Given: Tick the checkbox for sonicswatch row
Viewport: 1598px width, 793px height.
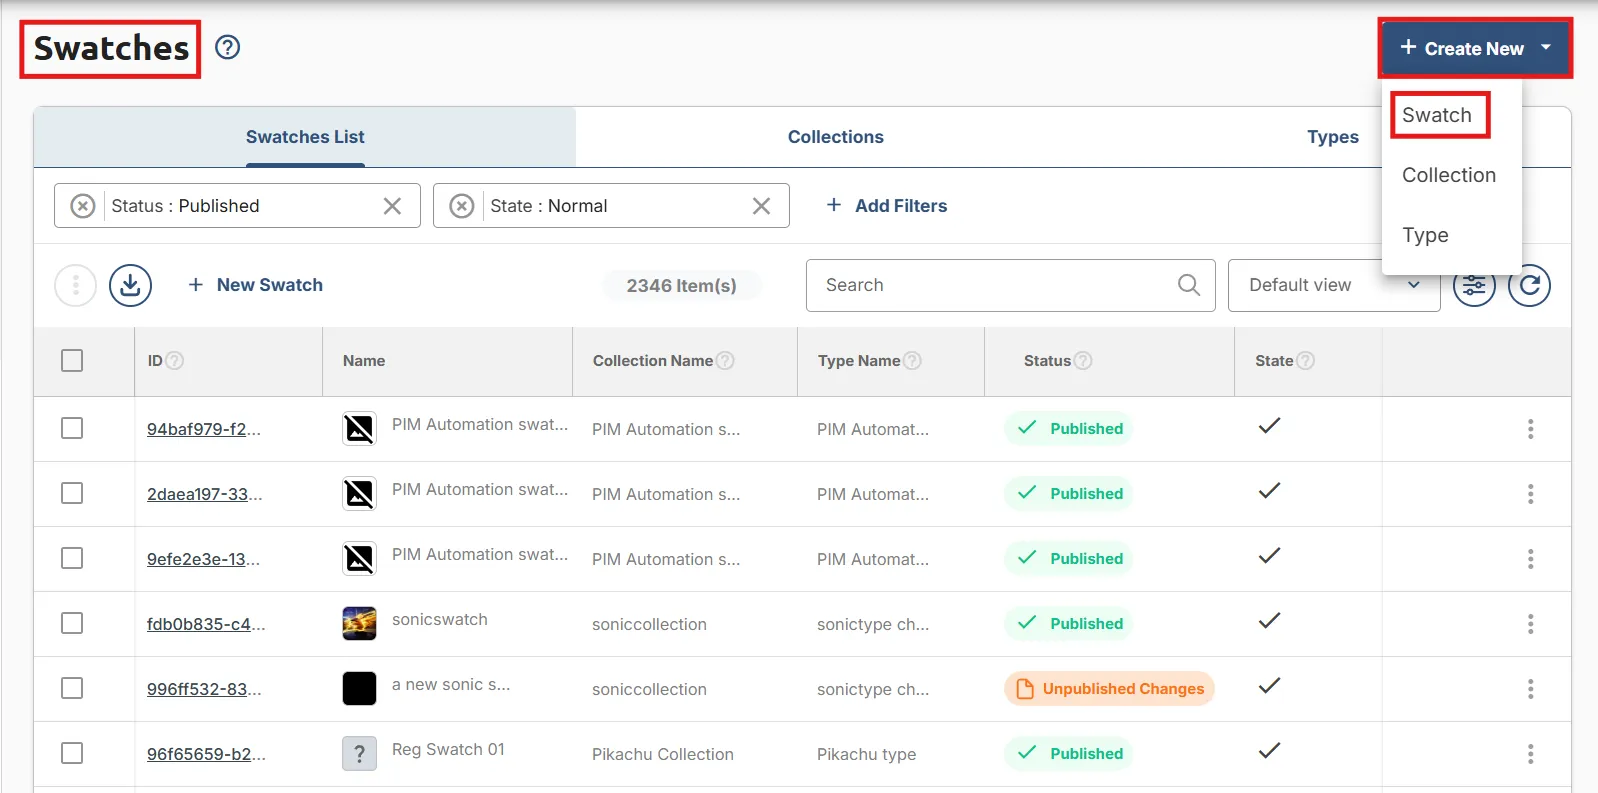Looking at the screenshot, I should [72, 623].
